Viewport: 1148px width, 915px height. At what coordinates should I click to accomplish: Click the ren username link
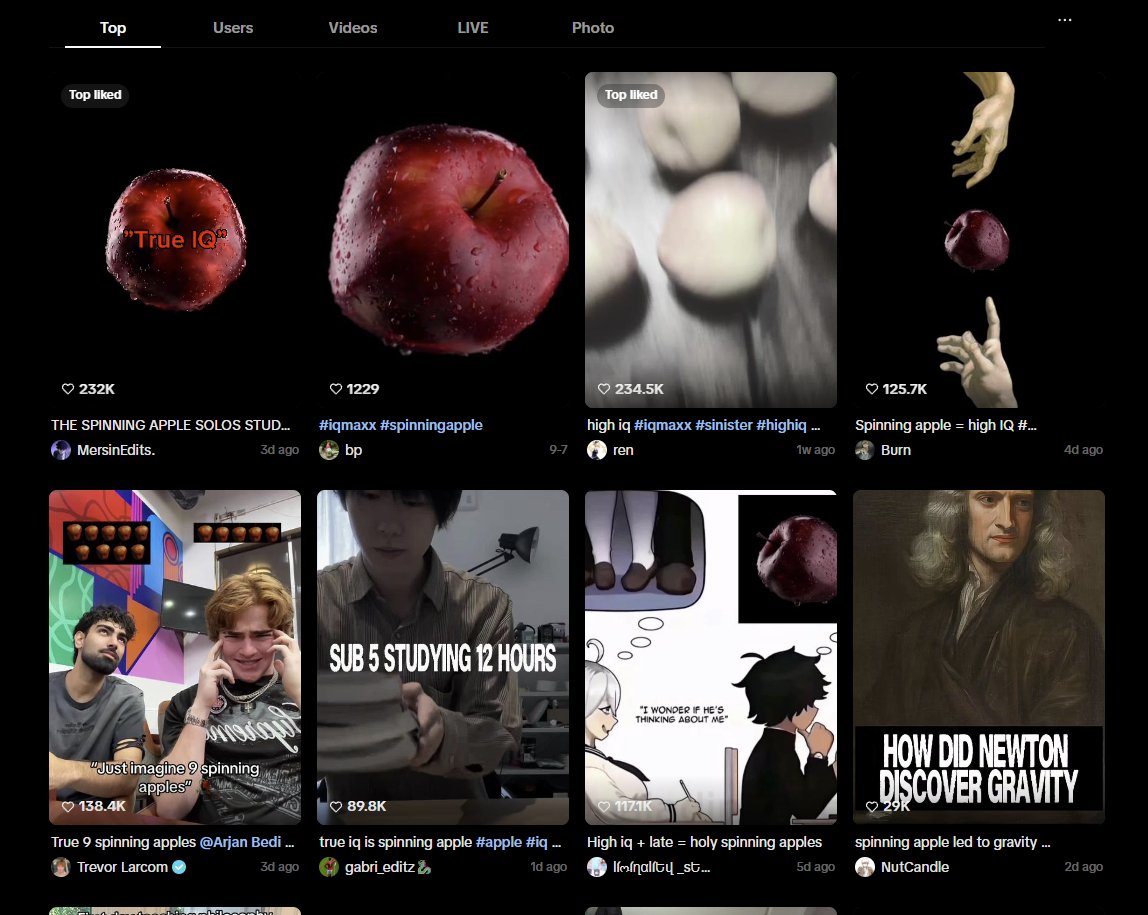pyautogui.click(x=623, y=450)
